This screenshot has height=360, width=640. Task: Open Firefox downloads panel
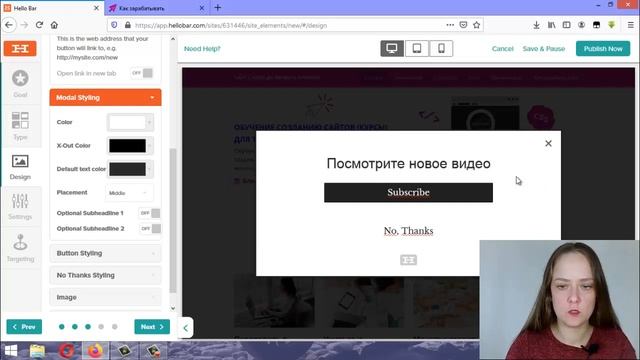coord(536,25)
